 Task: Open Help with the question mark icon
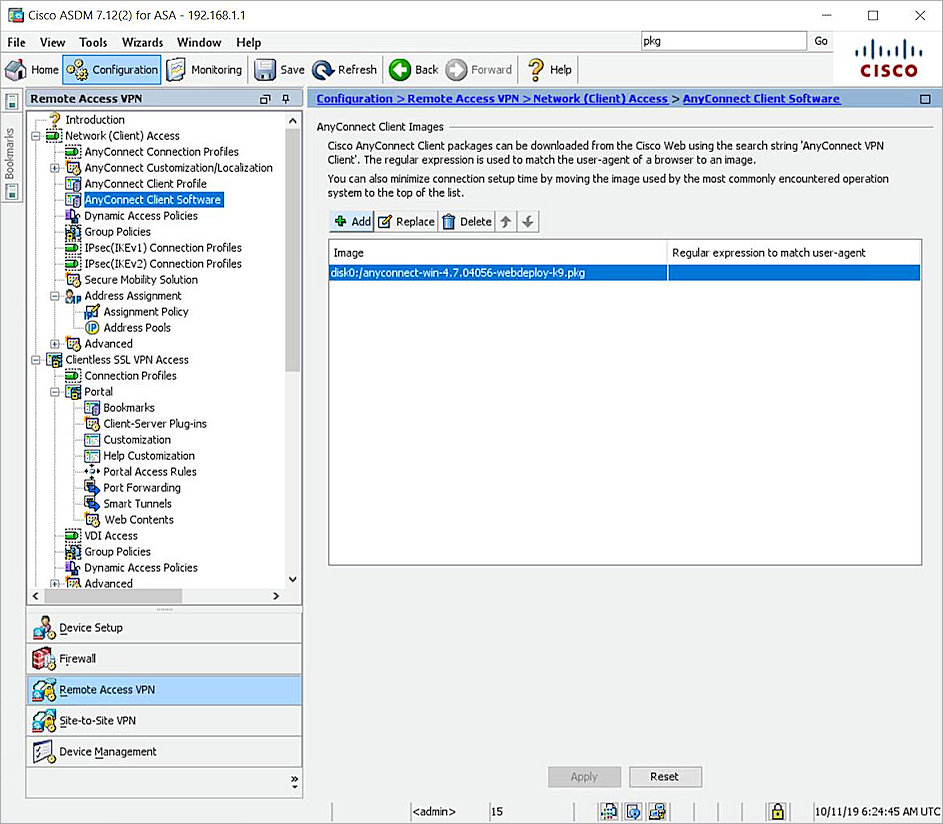click(x=536, y=70)
